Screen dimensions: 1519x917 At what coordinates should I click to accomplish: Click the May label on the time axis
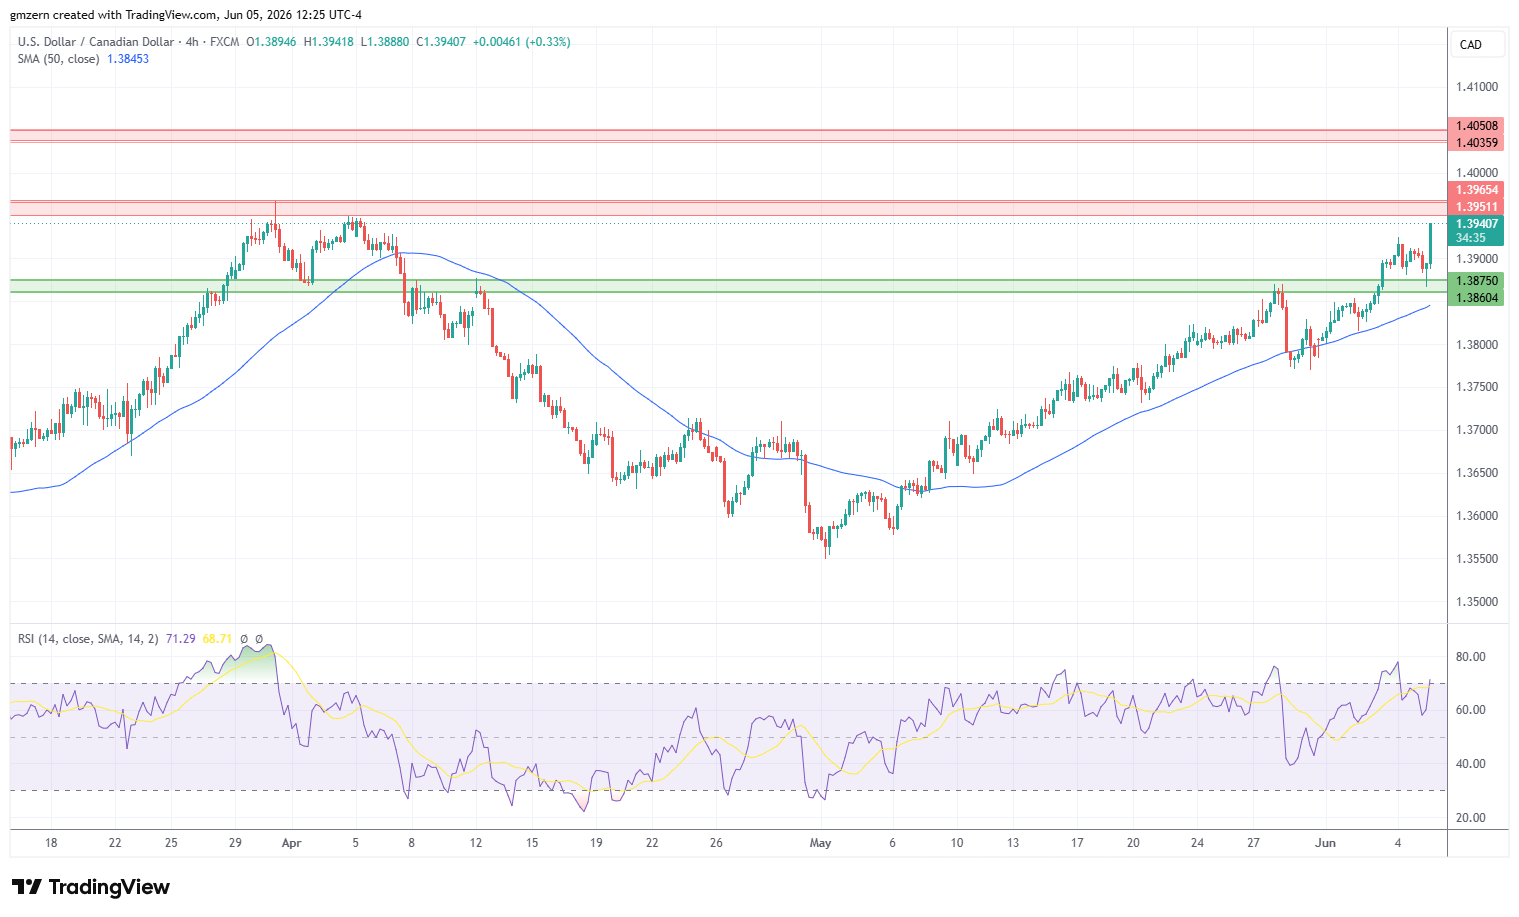[x=820, y=843]
